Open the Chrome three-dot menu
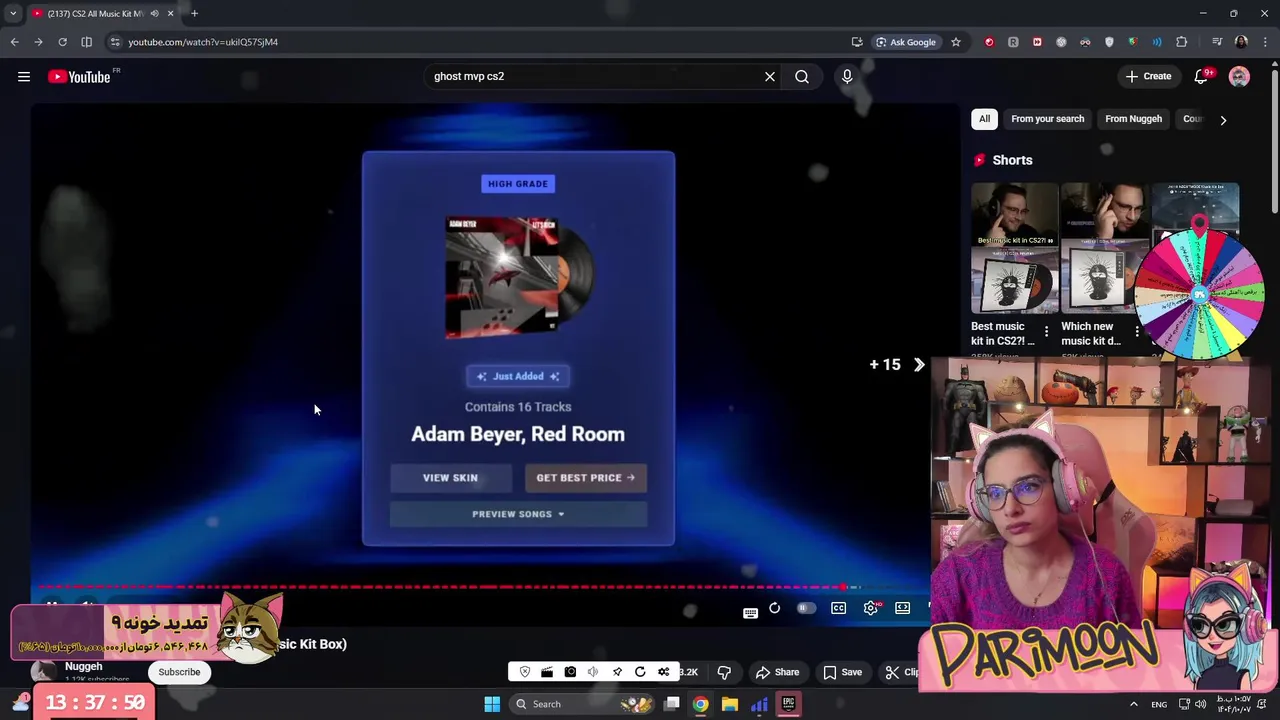The width and height of the screenshot is (1280, 720). [1266, 42]
